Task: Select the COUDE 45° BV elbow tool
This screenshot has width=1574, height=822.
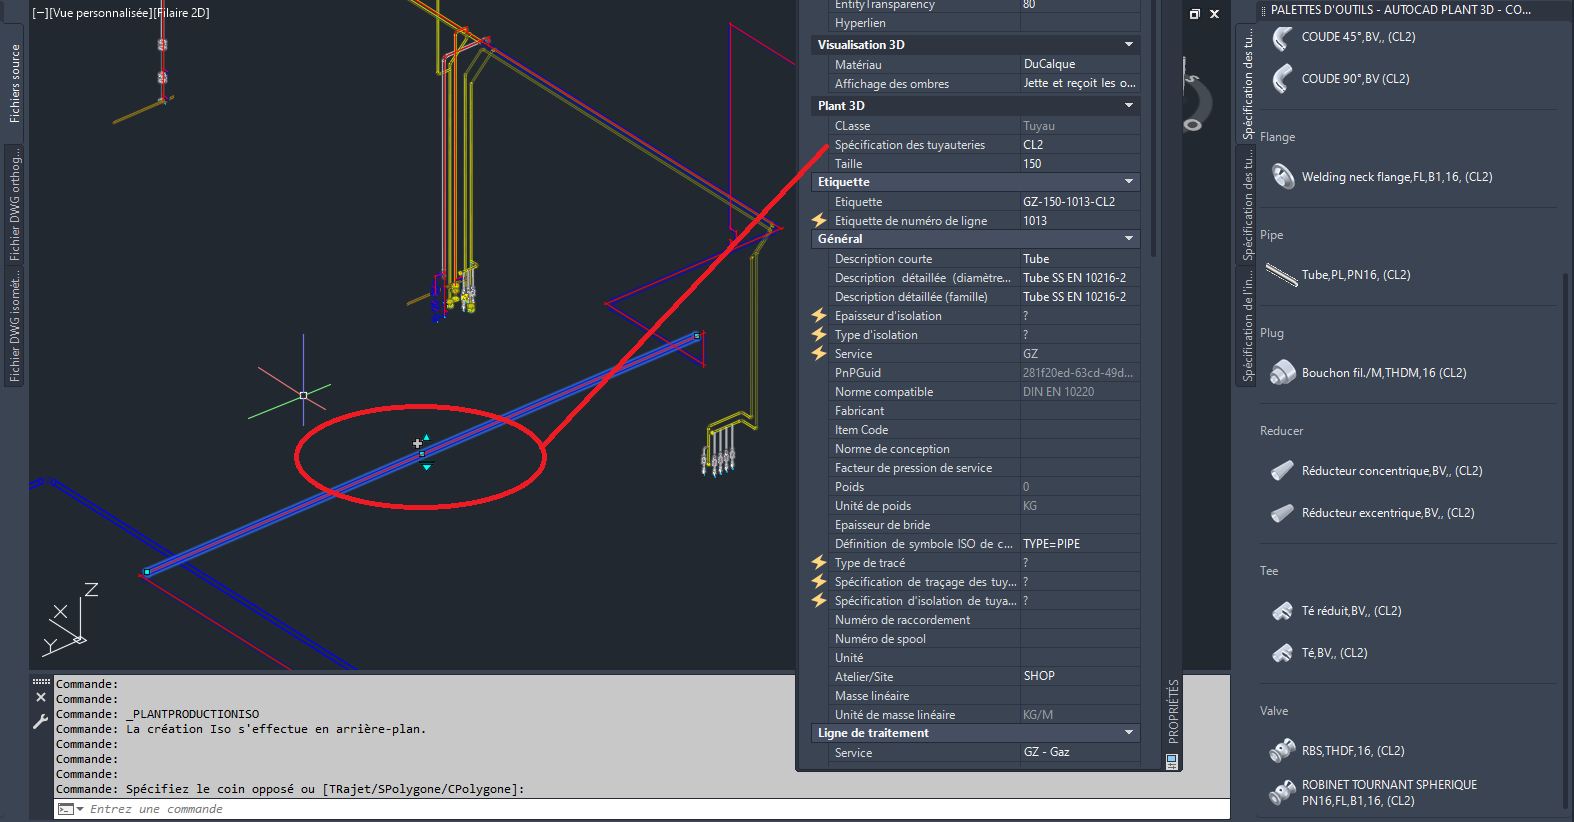Action: (x=1342, y=37)
